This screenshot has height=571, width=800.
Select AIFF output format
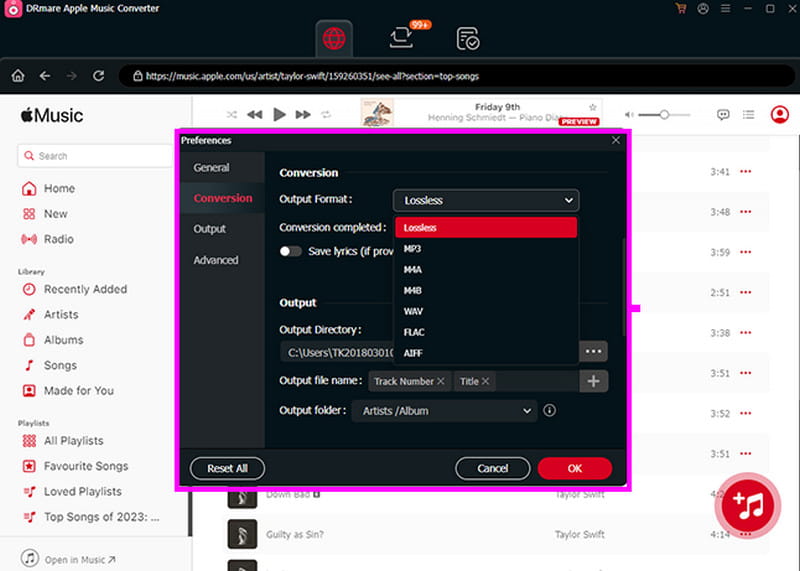click(486, 353)
